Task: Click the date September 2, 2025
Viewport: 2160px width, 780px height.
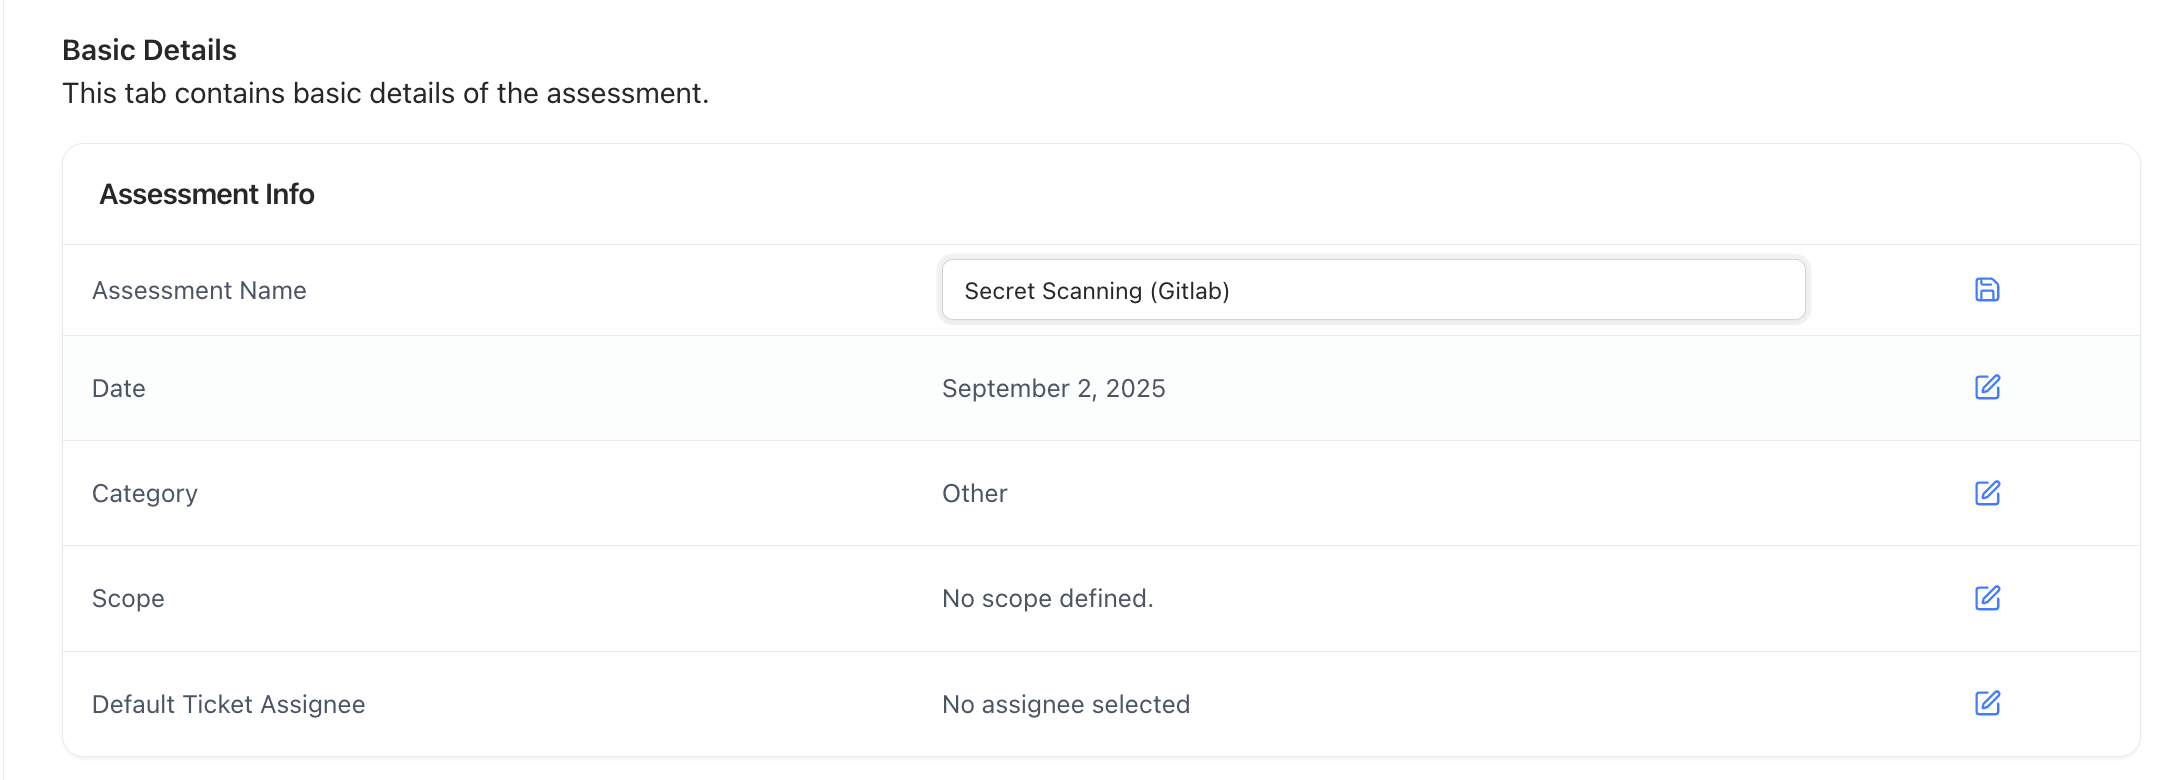Action: pos(1053,388)
